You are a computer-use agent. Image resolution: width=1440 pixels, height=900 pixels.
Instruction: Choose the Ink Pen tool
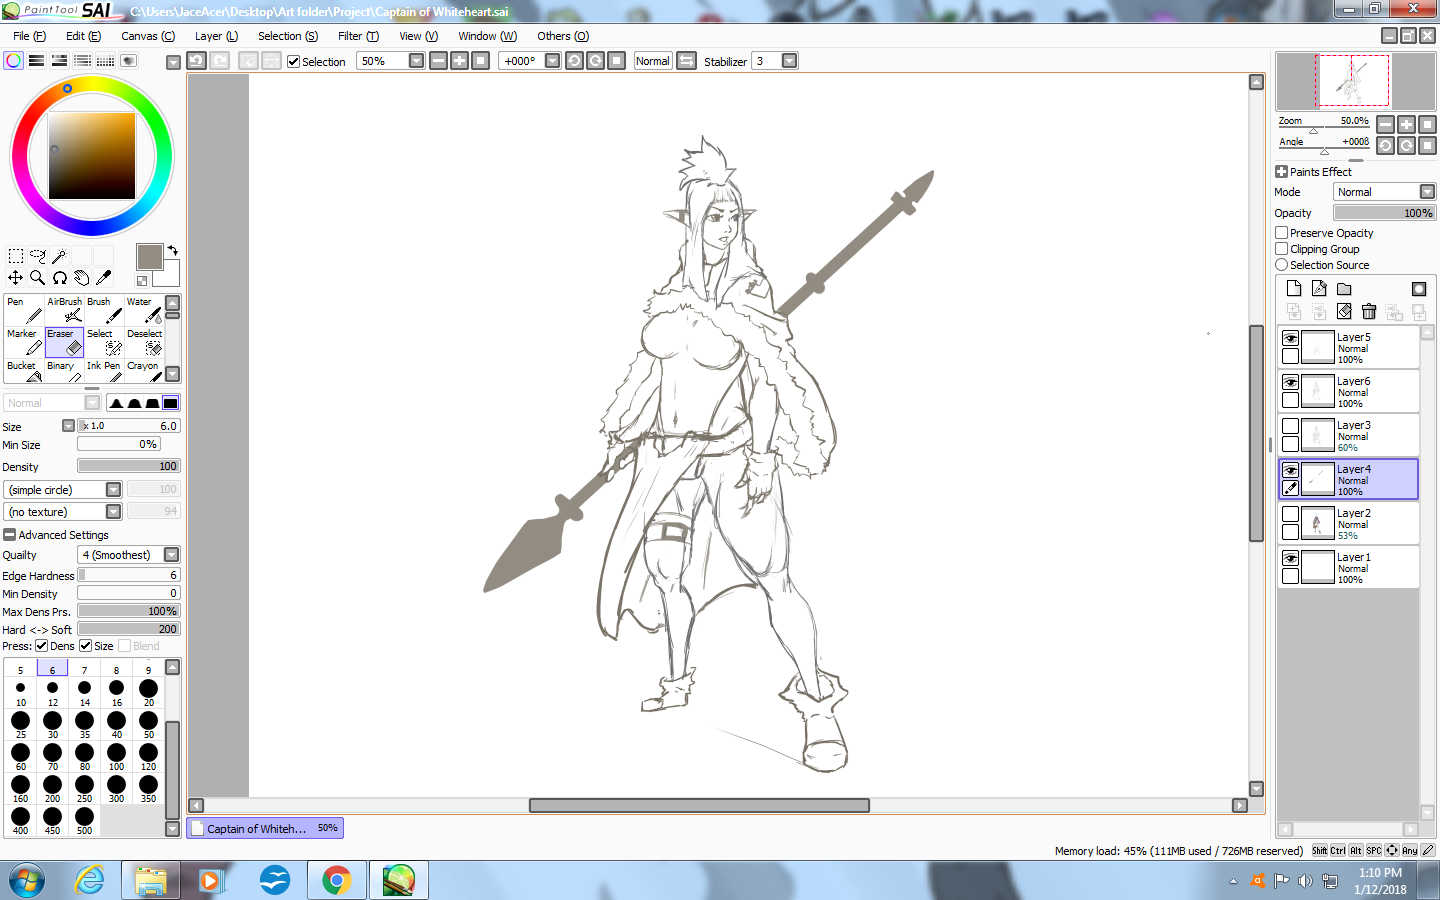104,371
